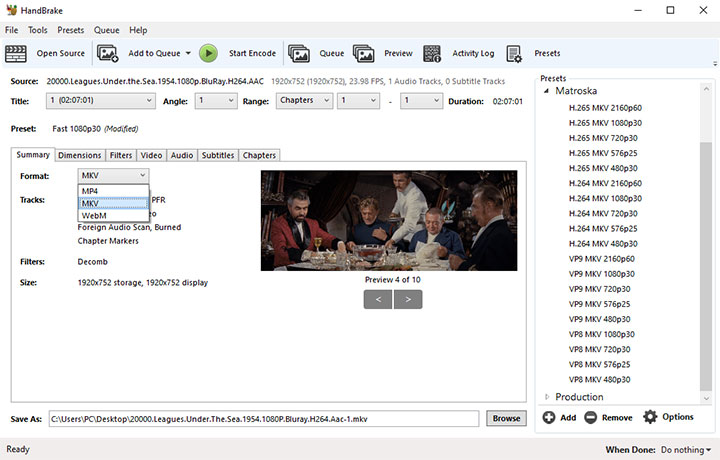Switch to the Video tab

(151, 155)
